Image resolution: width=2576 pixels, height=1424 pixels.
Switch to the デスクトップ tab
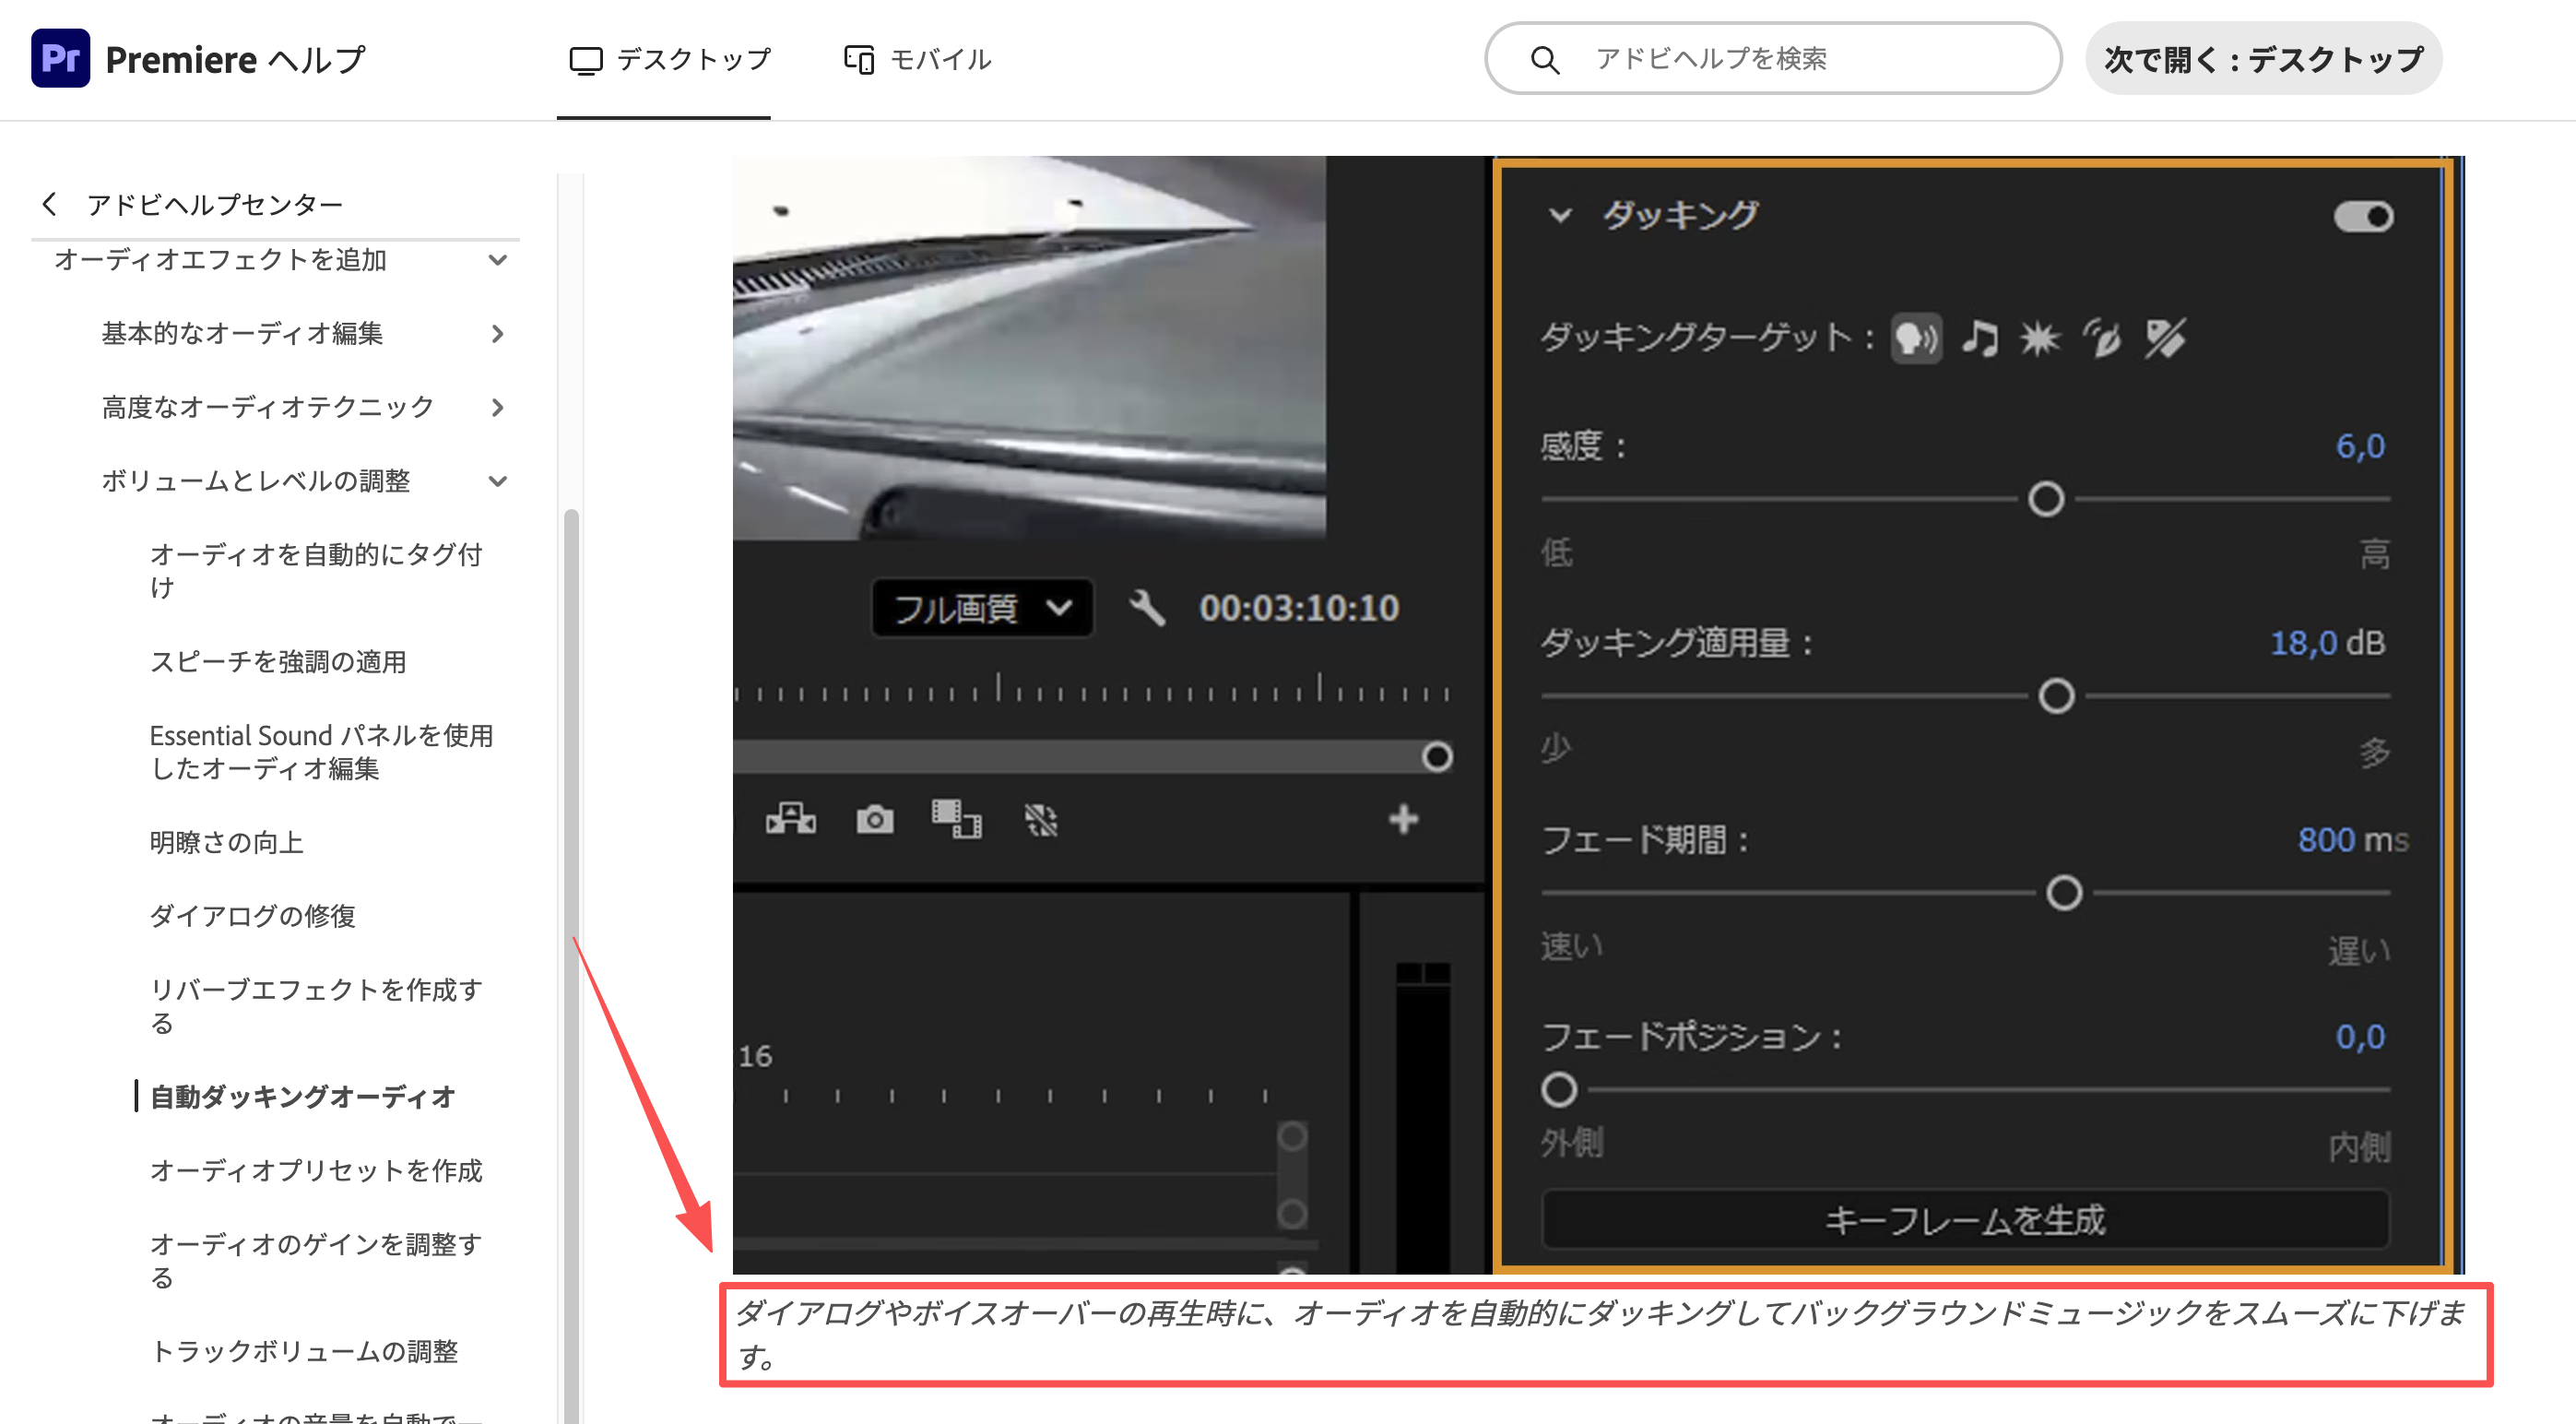(670, 60)
